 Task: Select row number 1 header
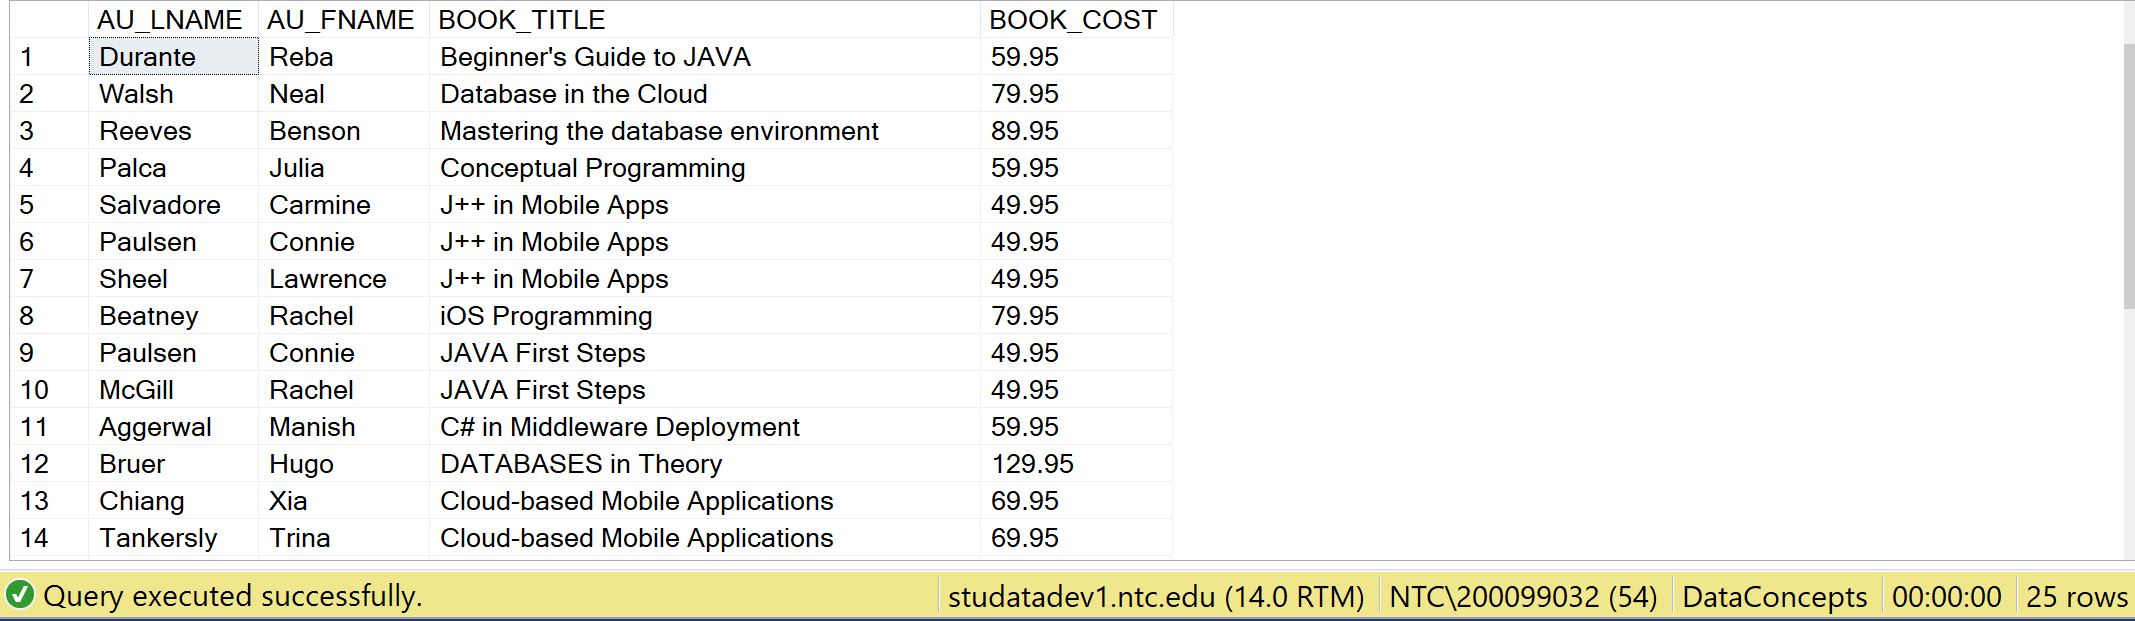27,57
